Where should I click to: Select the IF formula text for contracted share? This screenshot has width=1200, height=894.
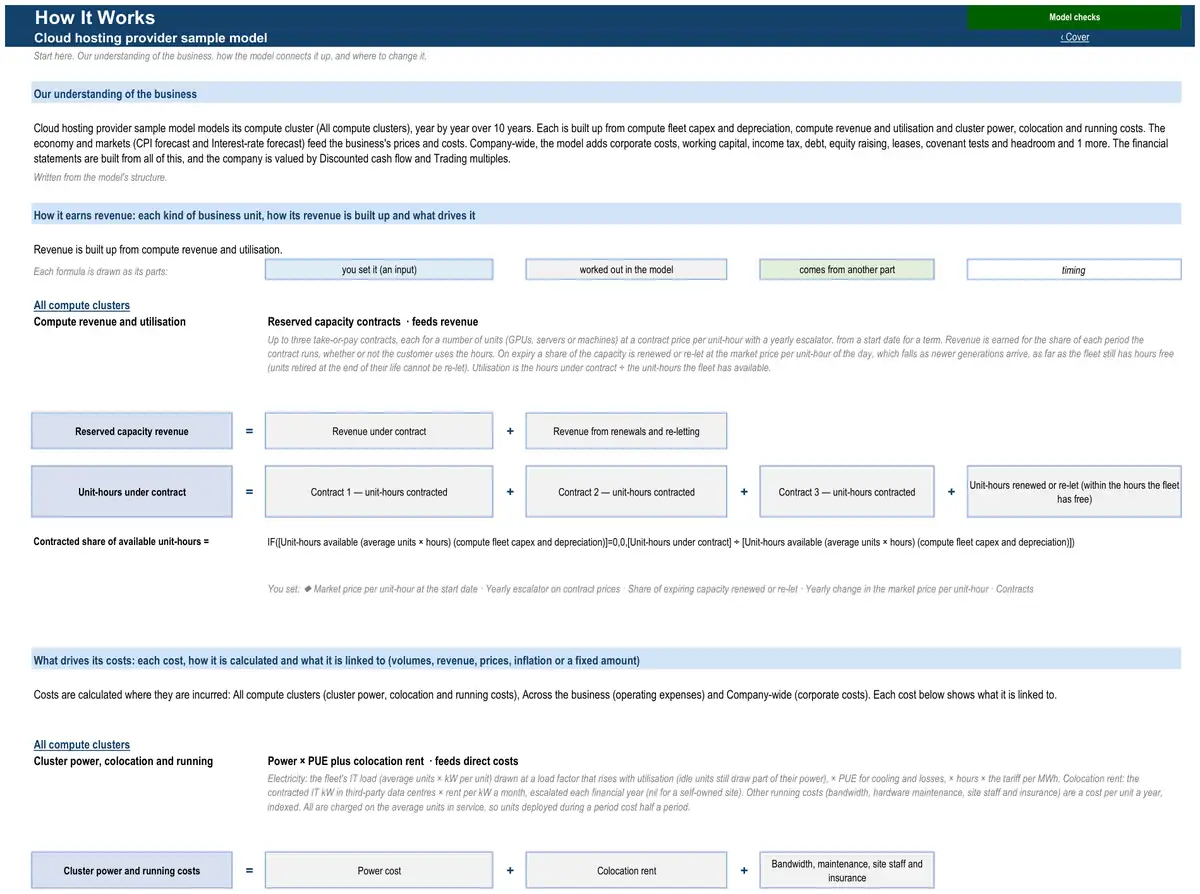[671, 541]
